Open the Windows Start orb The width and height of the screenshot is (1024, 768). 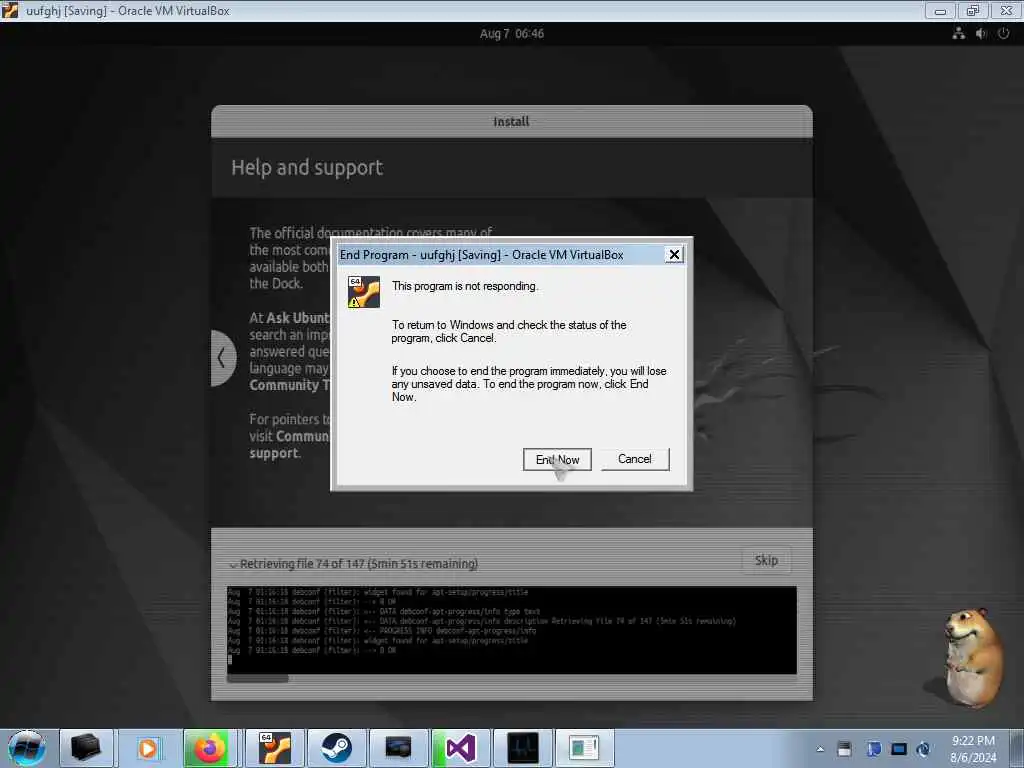(27, 748)
